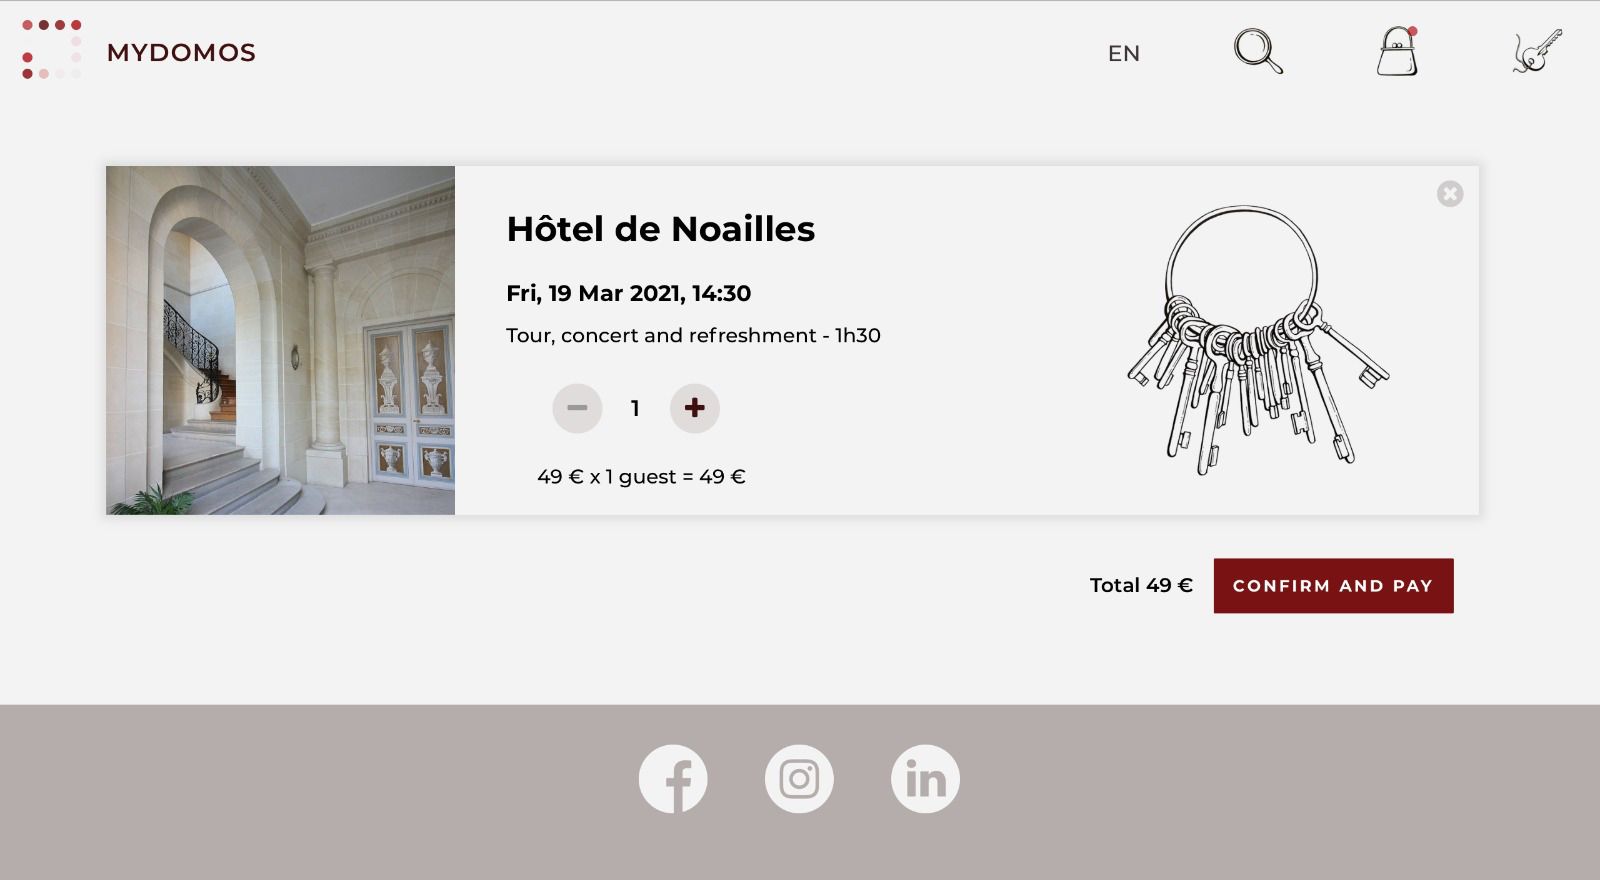Click the hotel entrance photo thumbnail
Screen dimensions: 1600x880
pyautogui.click(x=281, y=340)
